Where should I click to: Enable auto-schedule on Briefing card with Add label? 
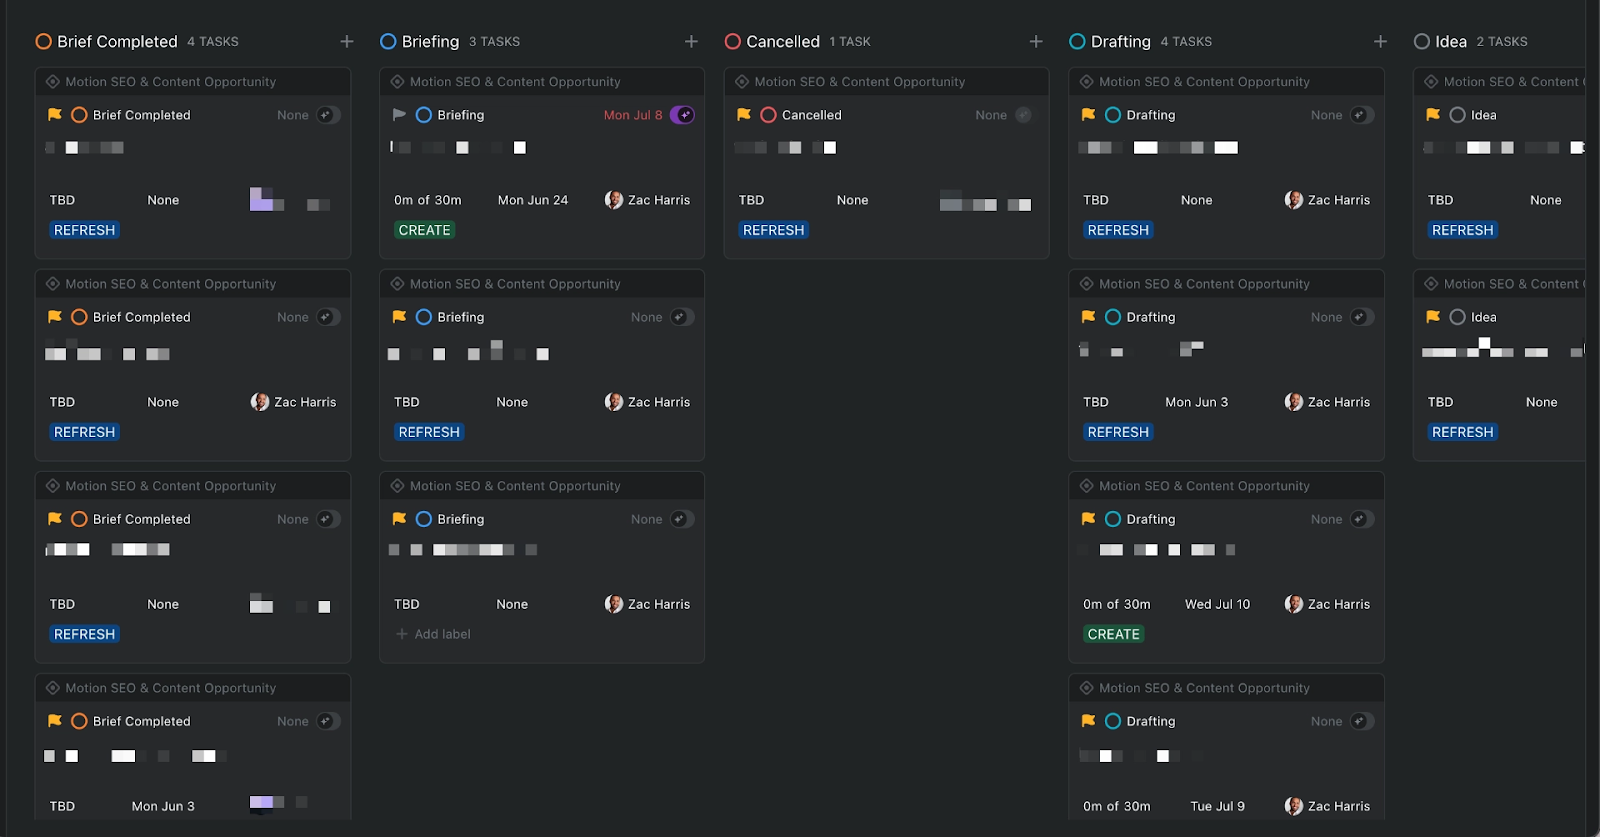coord(682,519)
